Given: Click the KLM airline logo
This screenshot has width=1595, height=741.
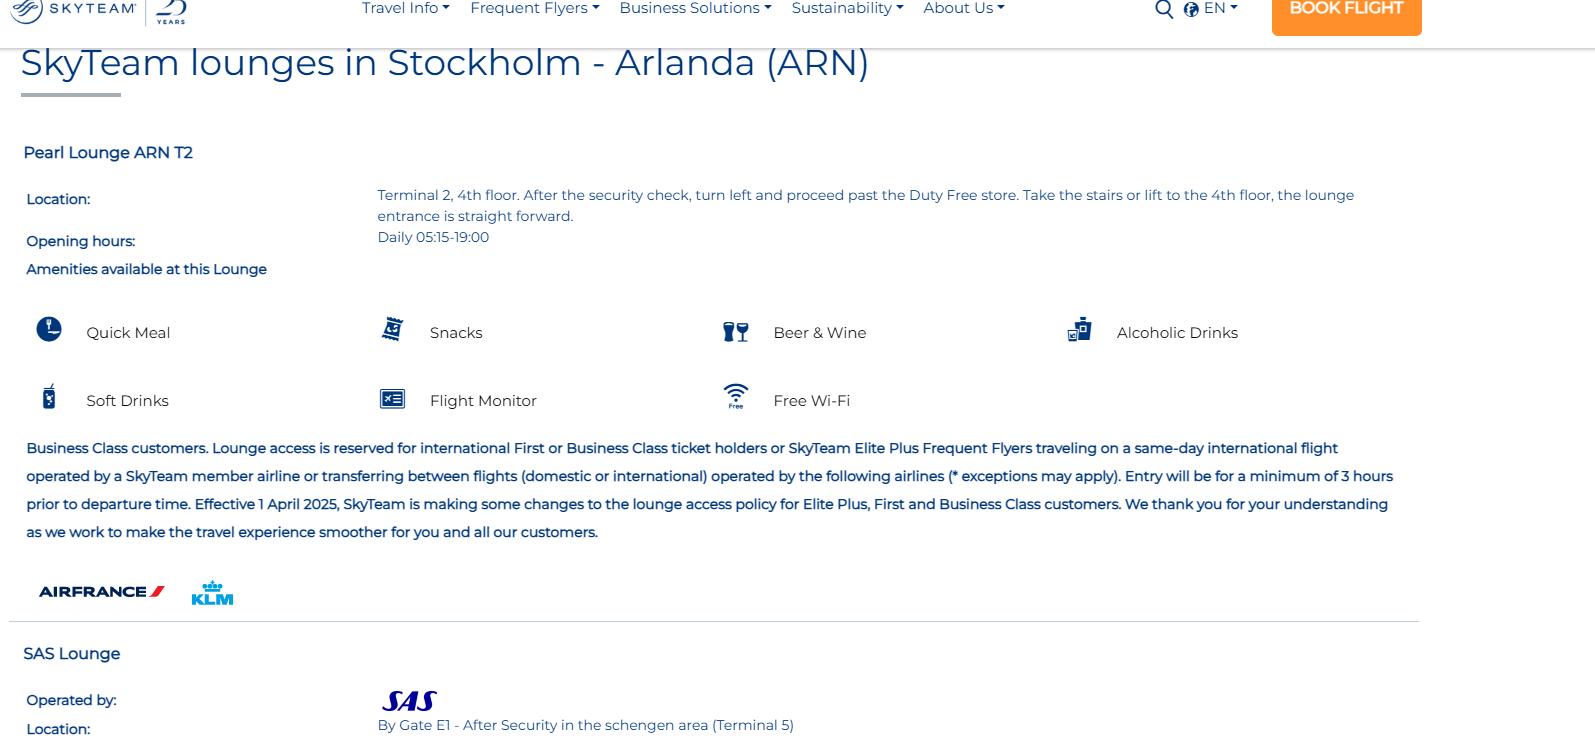Looking at the screenshot, I should (212, 593).
